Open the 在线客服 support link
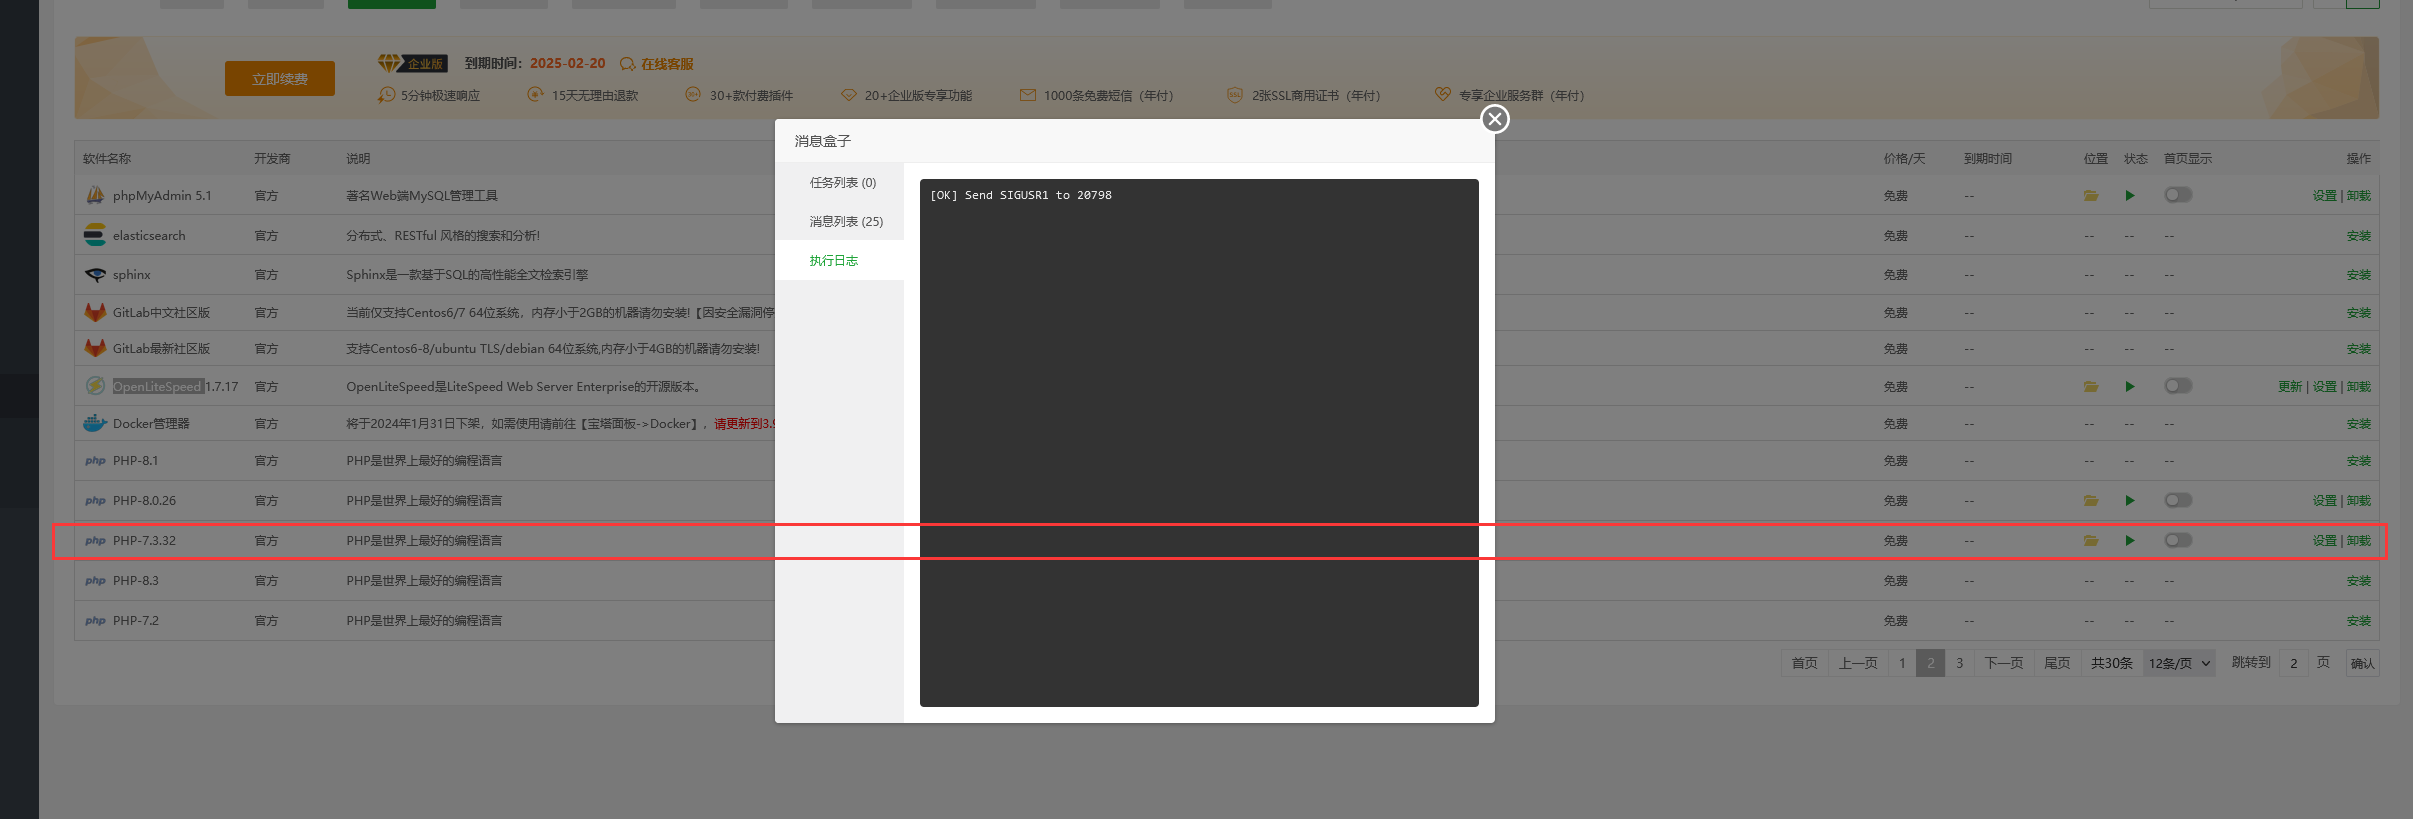This screenshot has height=819, width=2413. point(657,64)
